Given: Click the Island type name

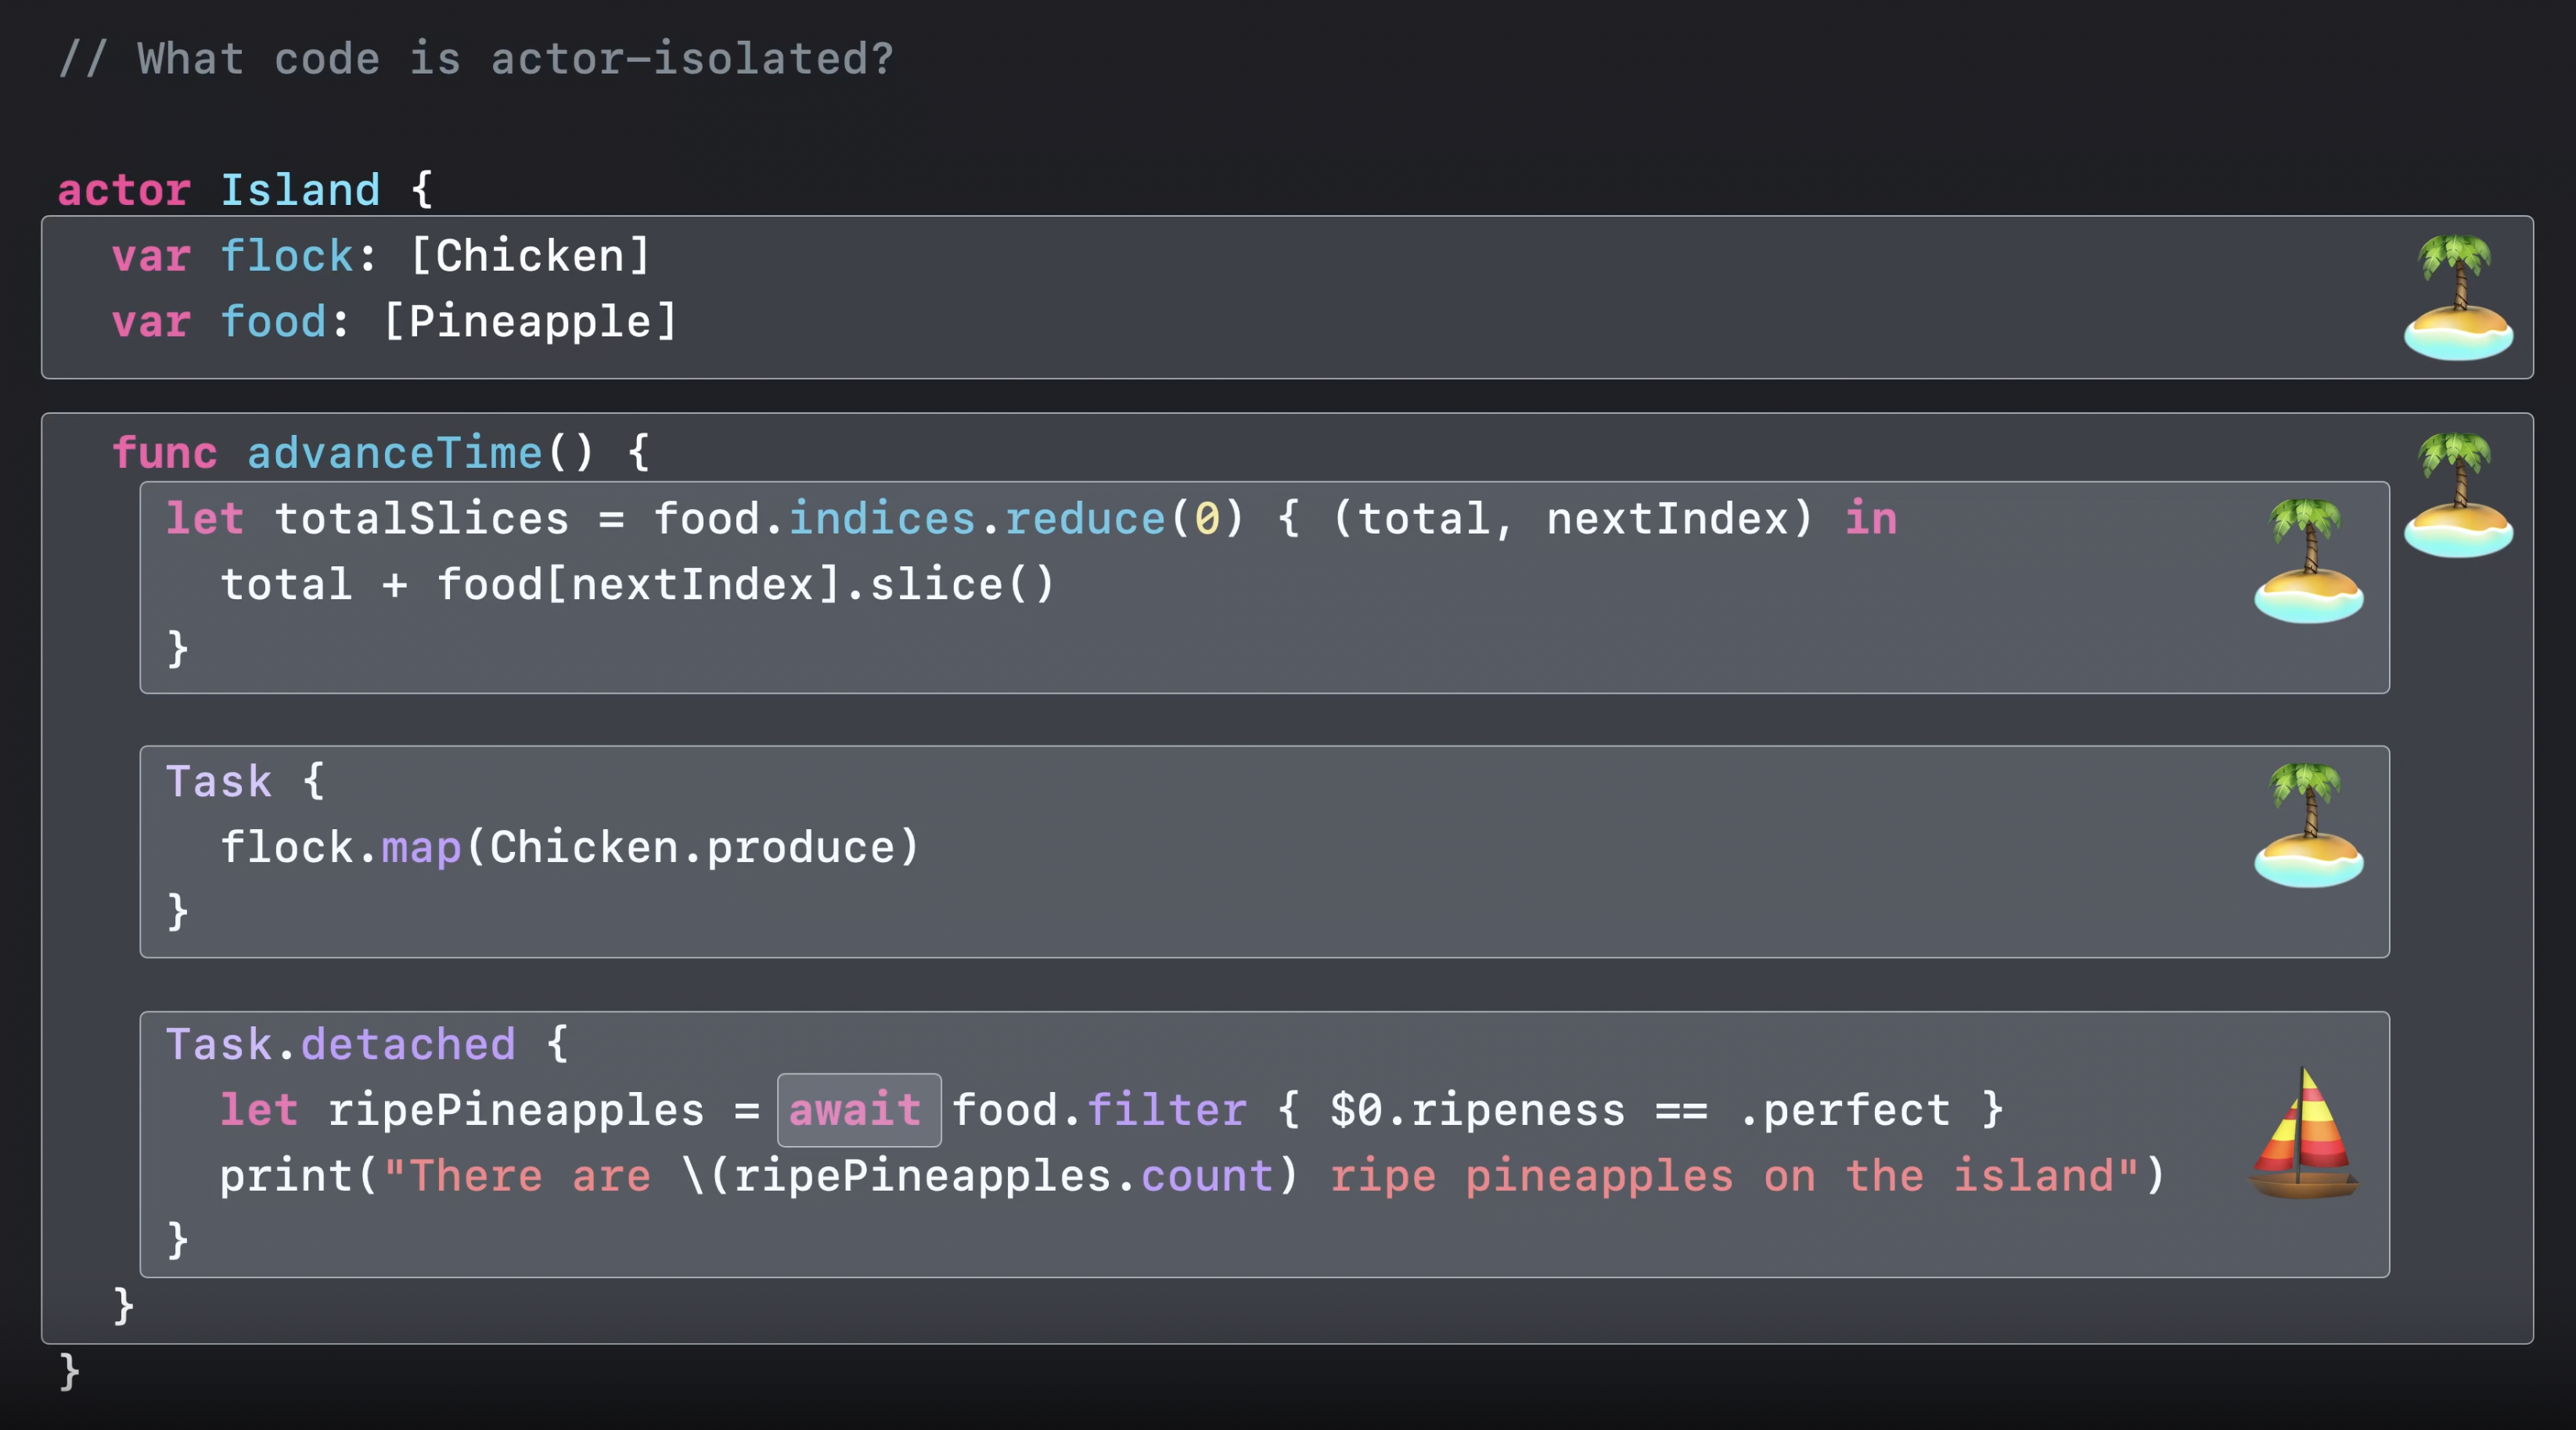Looking at the screenshot, I should [300, 190].
